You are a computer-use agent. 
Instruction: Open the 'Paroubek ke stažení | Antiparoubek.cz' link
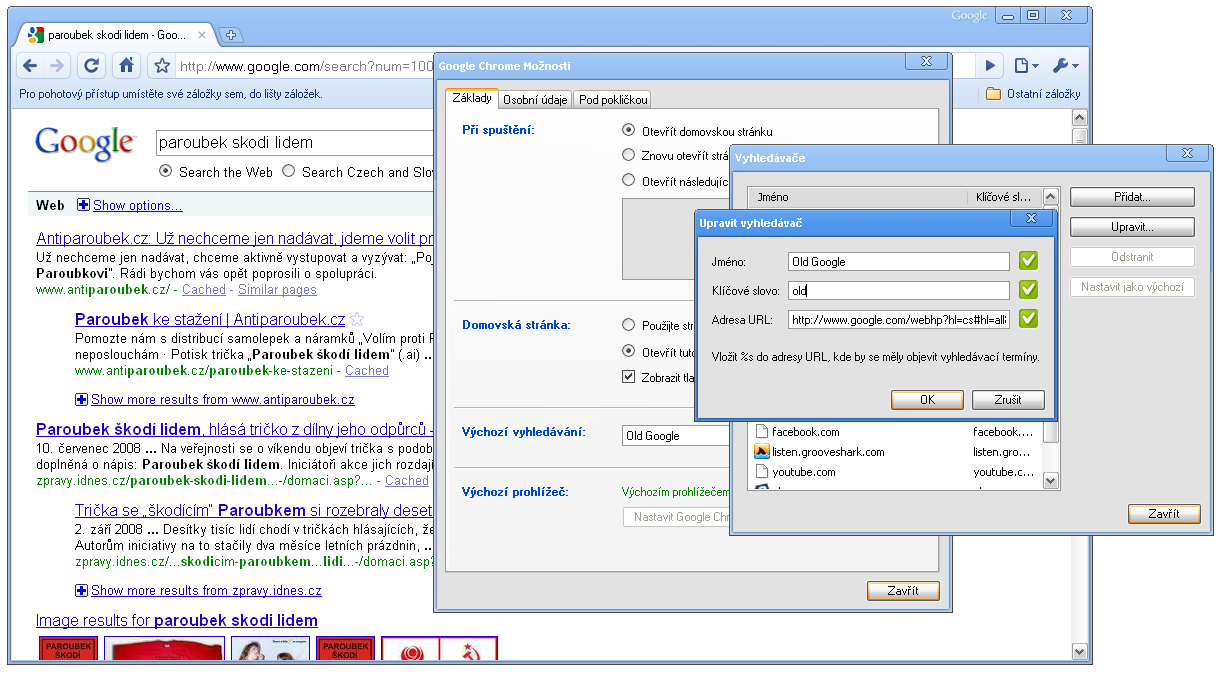(x=210, y=320)
